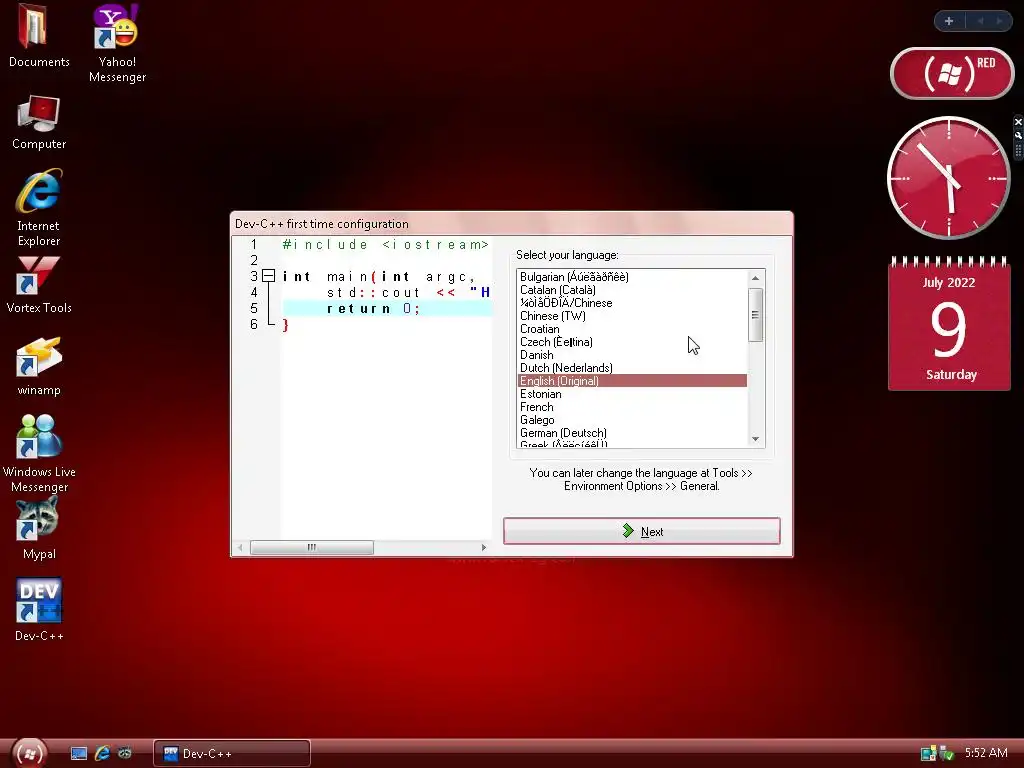Click the 5:52 AM taskbar clock

(x=986, y=753)
